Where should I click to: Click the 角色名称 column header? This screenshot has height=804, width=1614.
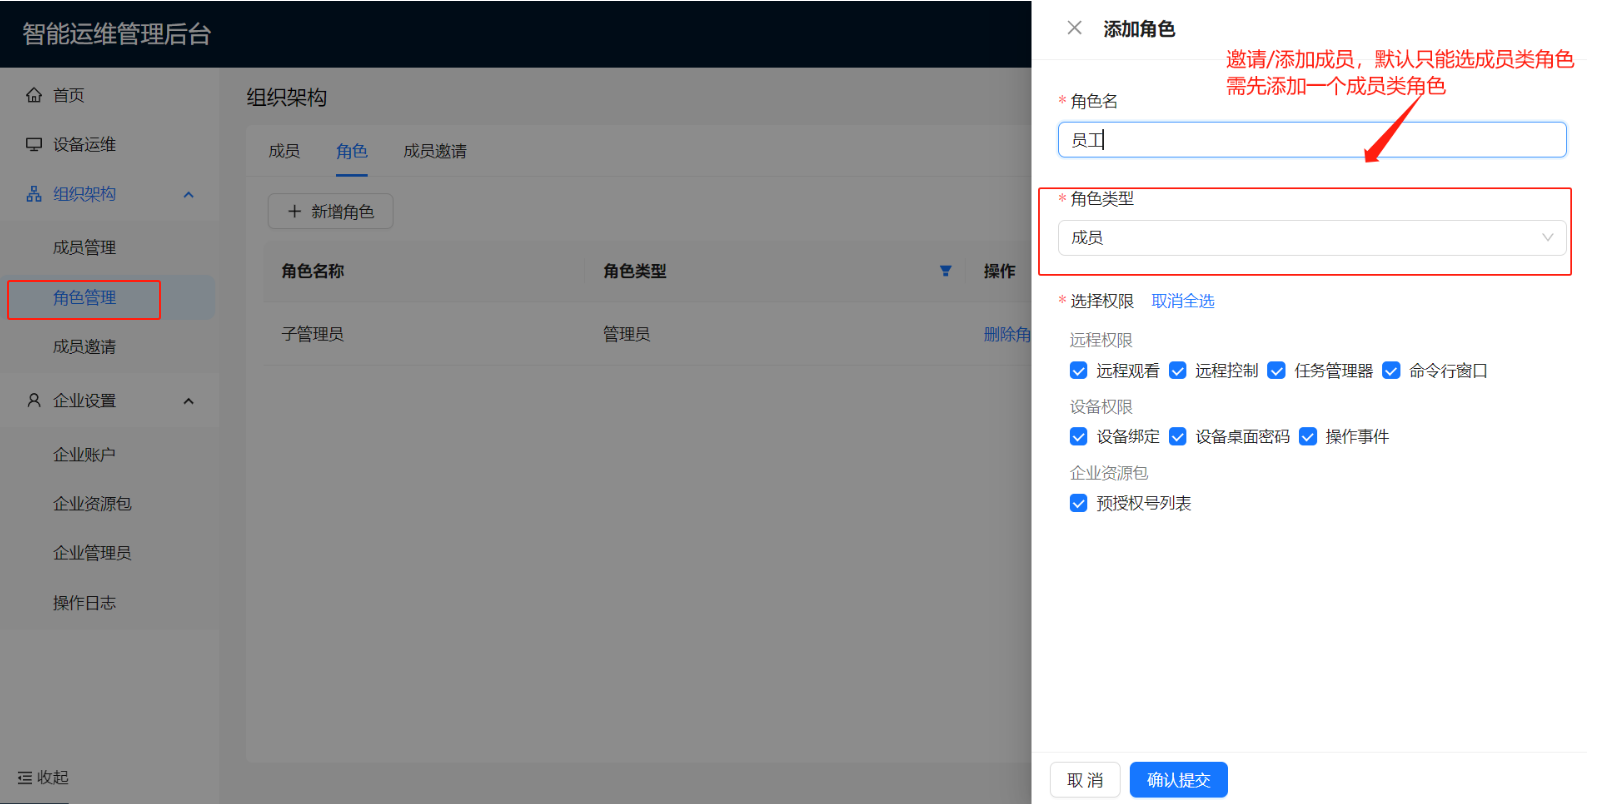coord(312,271)
